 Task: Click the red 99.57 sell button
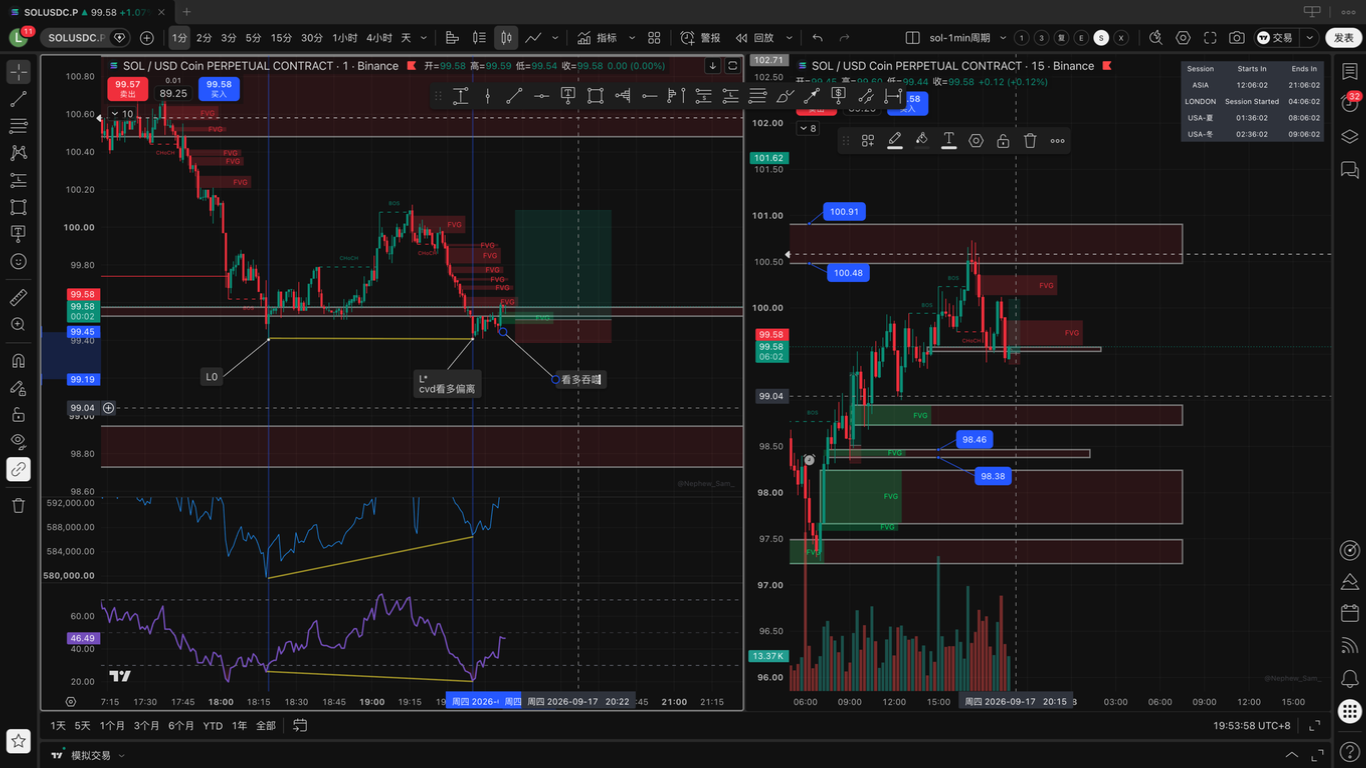pos(127,89)
